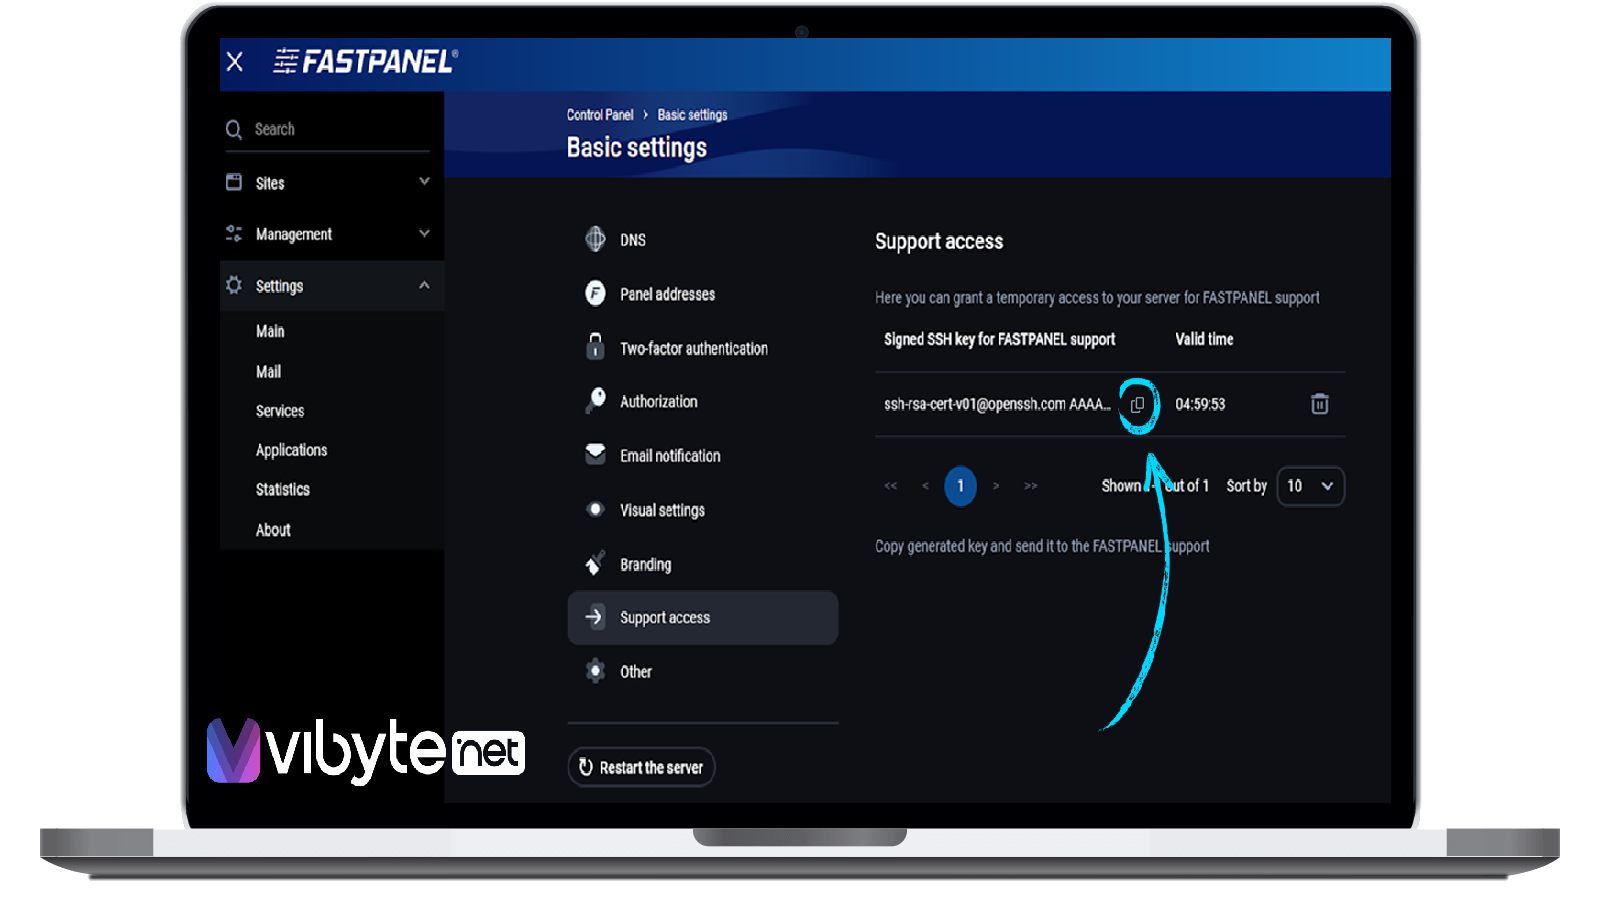The image size is (1600, 900).
Task: Collapse the Settings section
Action: [424, 285]
